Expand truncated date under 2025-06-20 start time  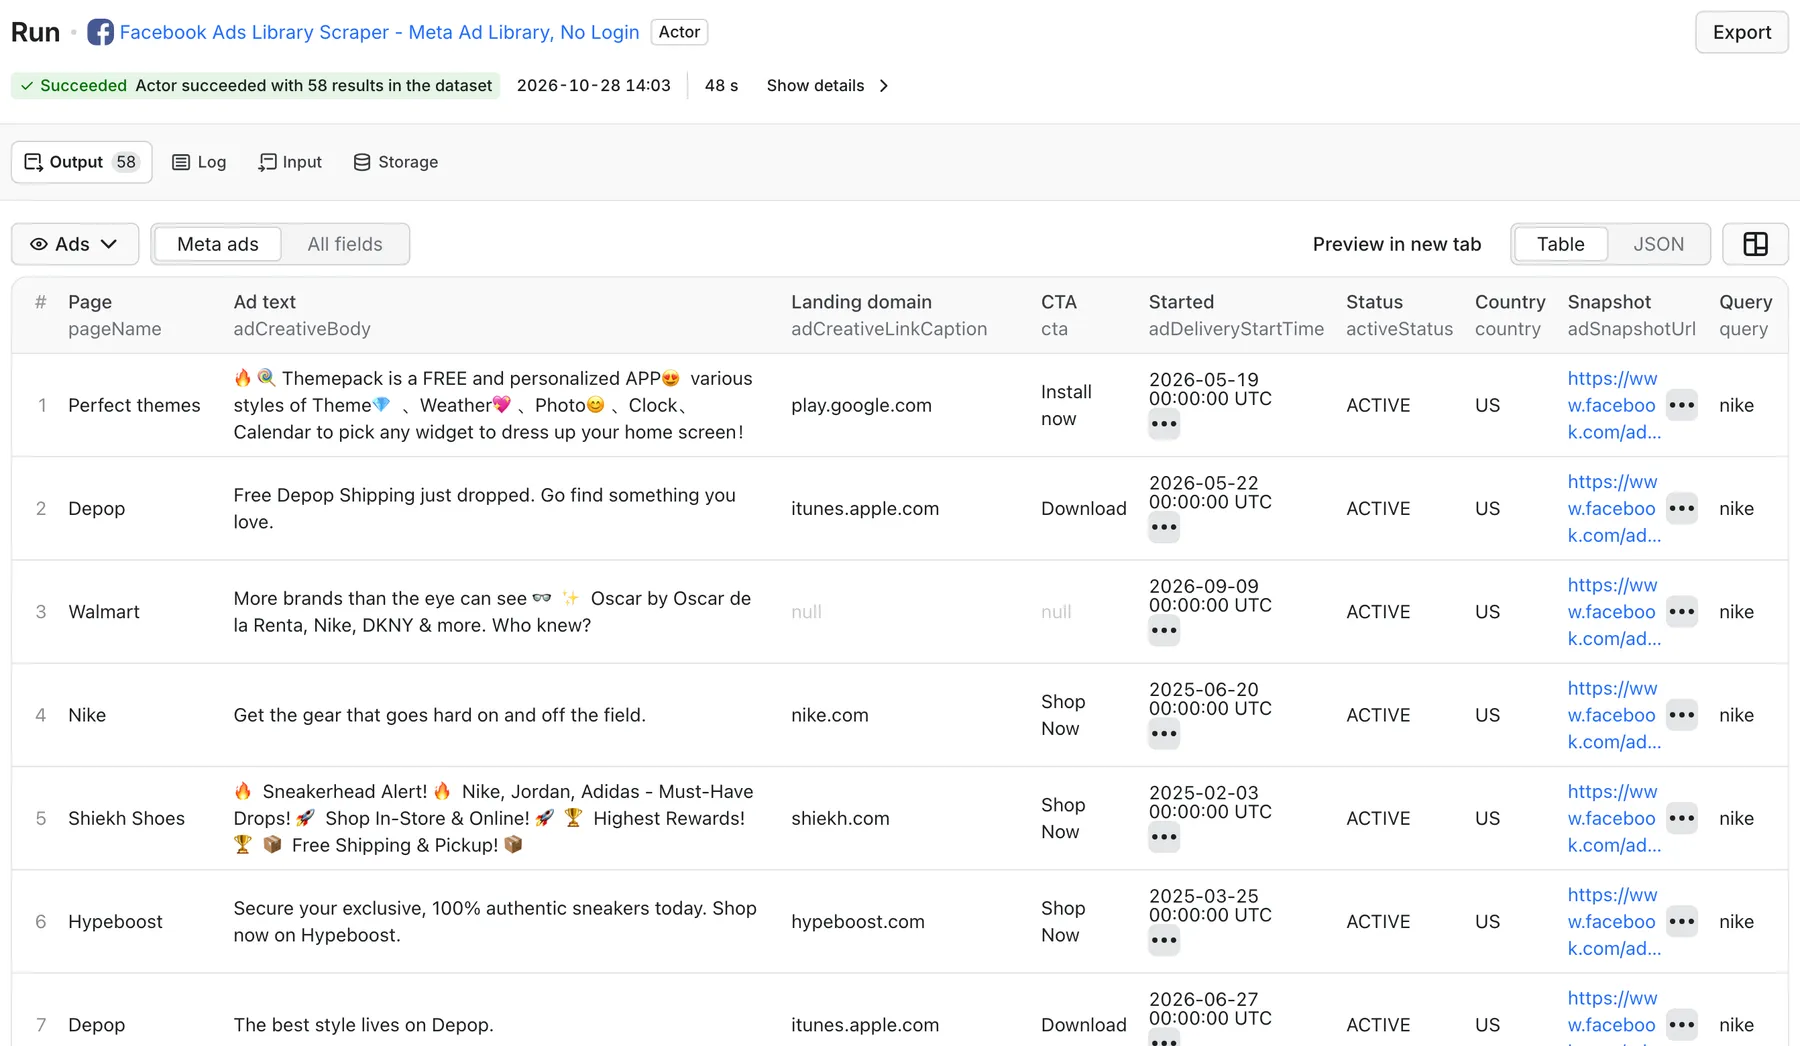point(1164,734)
